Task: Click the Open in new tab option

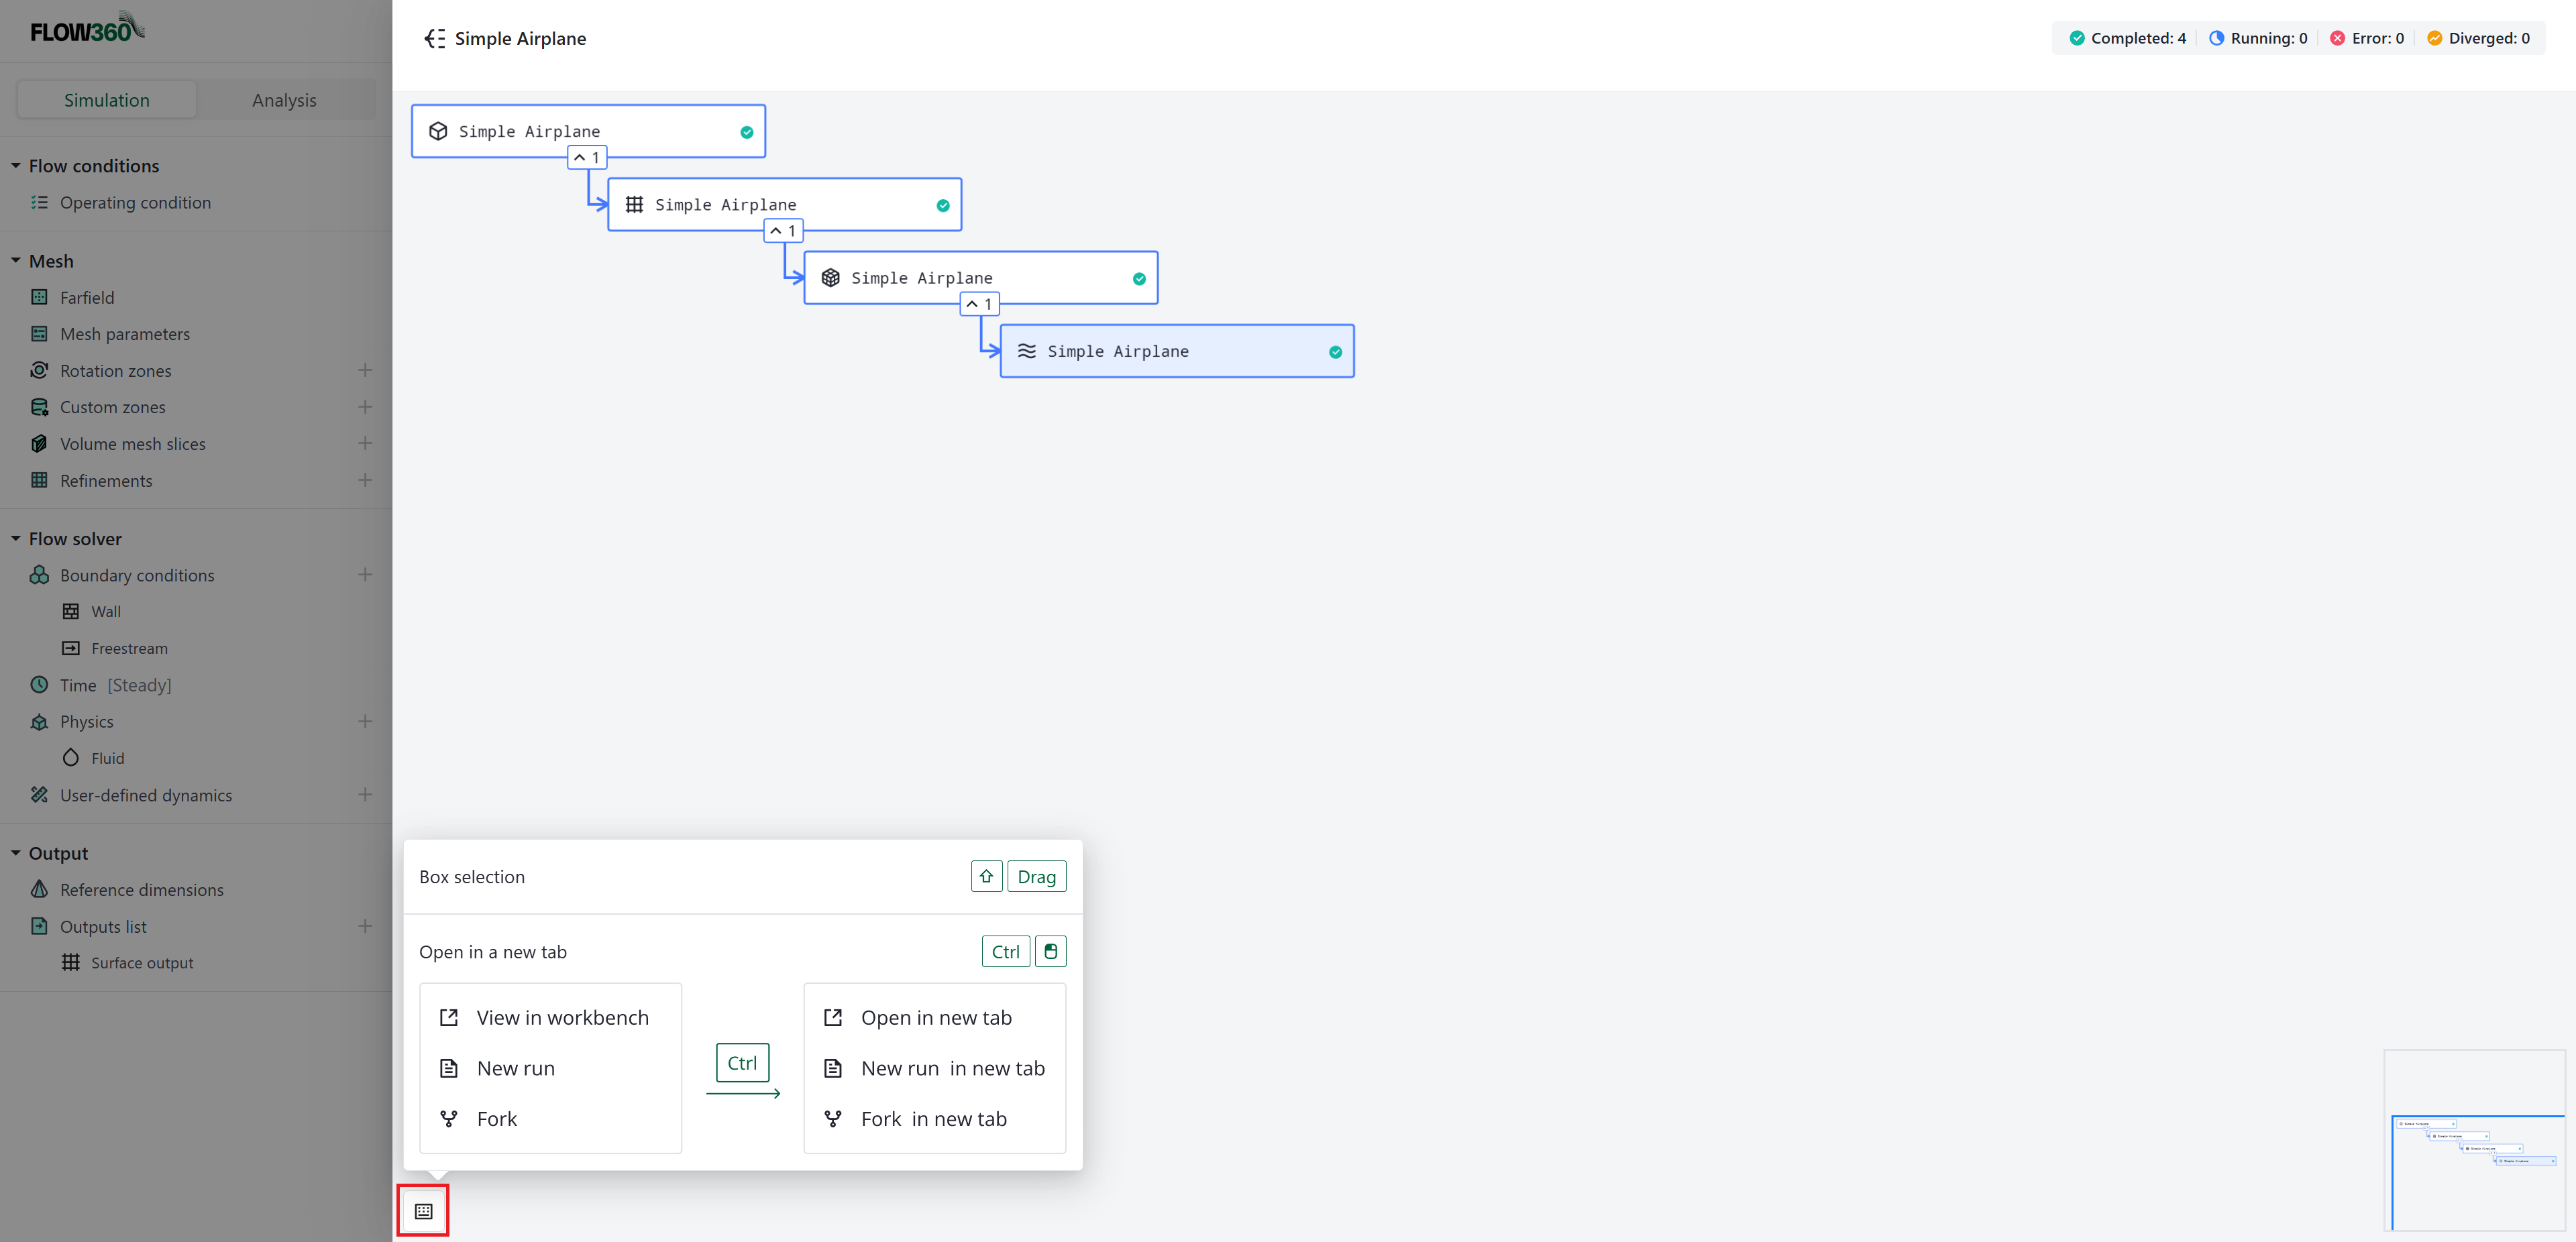Action: [x=936, y=1017]
